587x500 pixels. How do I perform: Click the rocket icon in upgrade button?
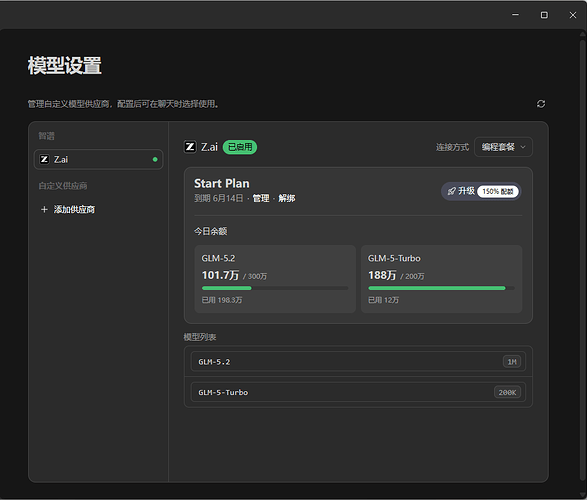coord(451,191)
